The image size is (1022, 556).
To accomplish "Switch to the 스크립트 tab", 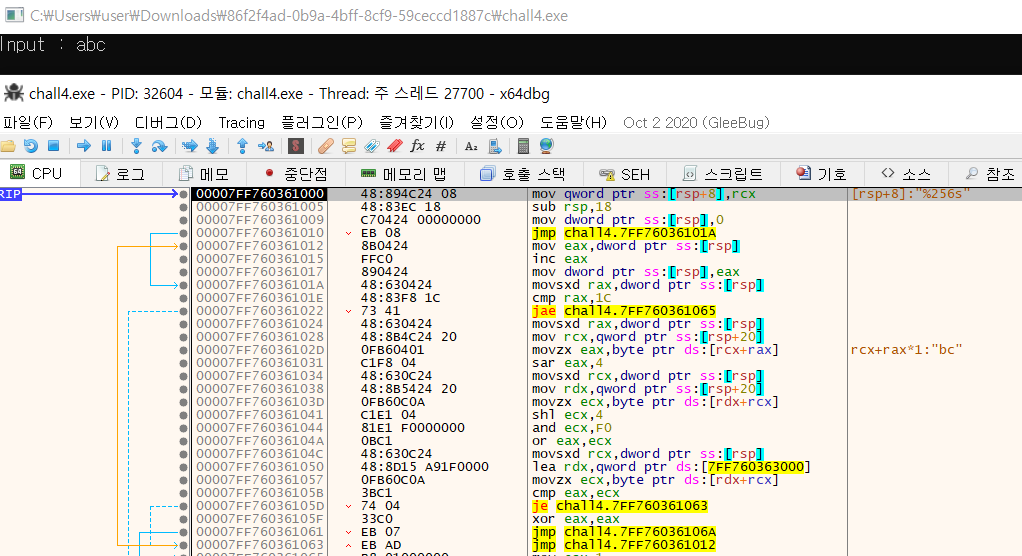I will click(723, 174).
